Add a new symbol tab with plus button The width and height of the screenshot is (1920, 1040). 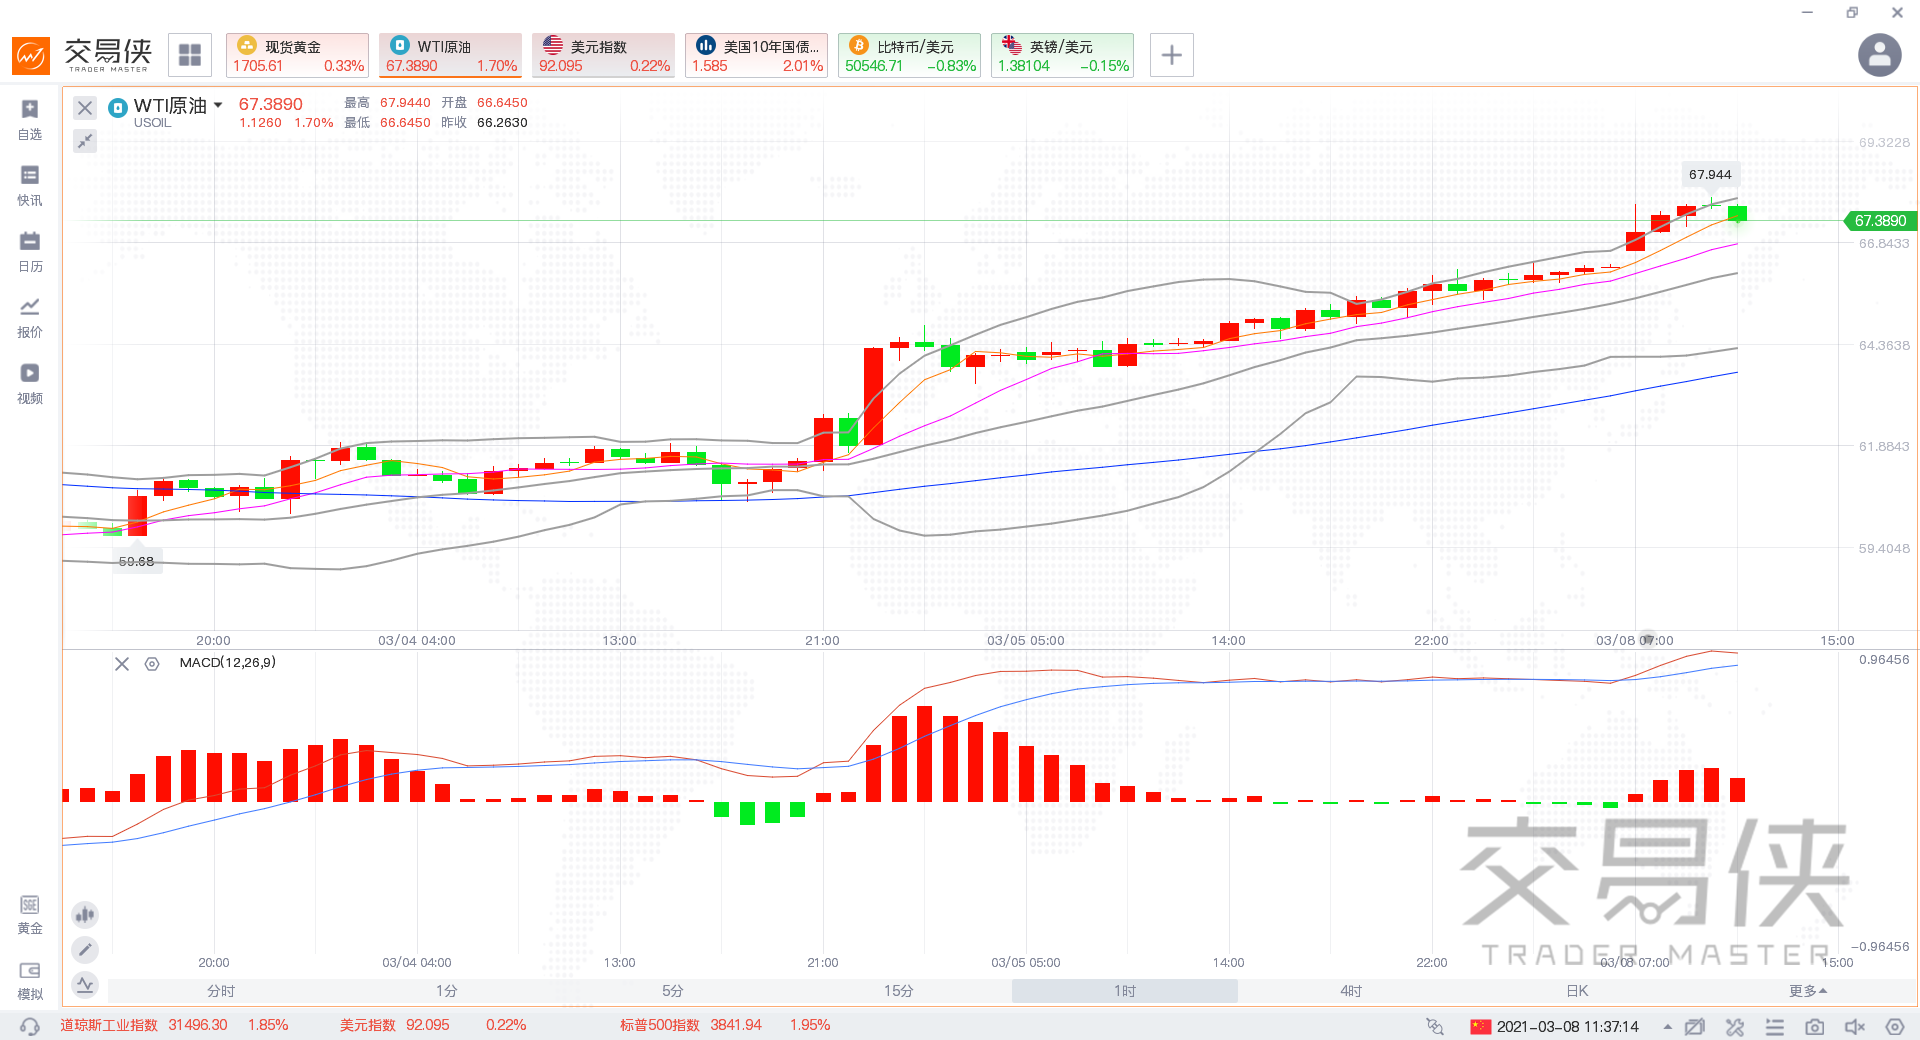point(1172,55)
